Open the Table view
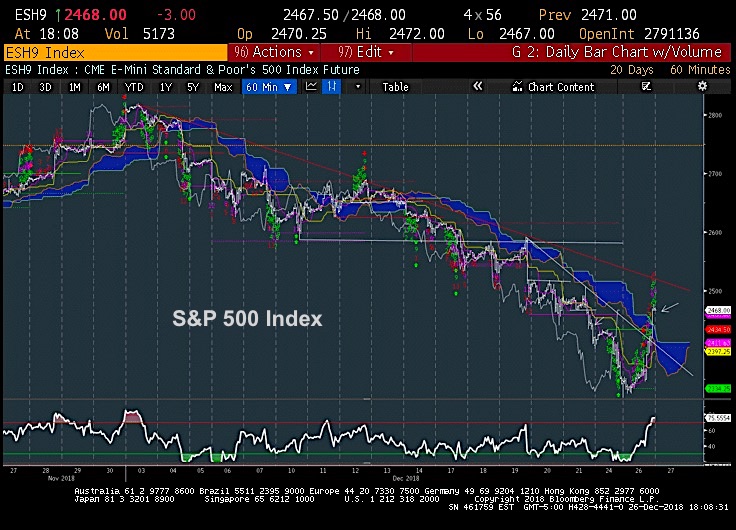 pyautogui.click(x=395, y=87)
